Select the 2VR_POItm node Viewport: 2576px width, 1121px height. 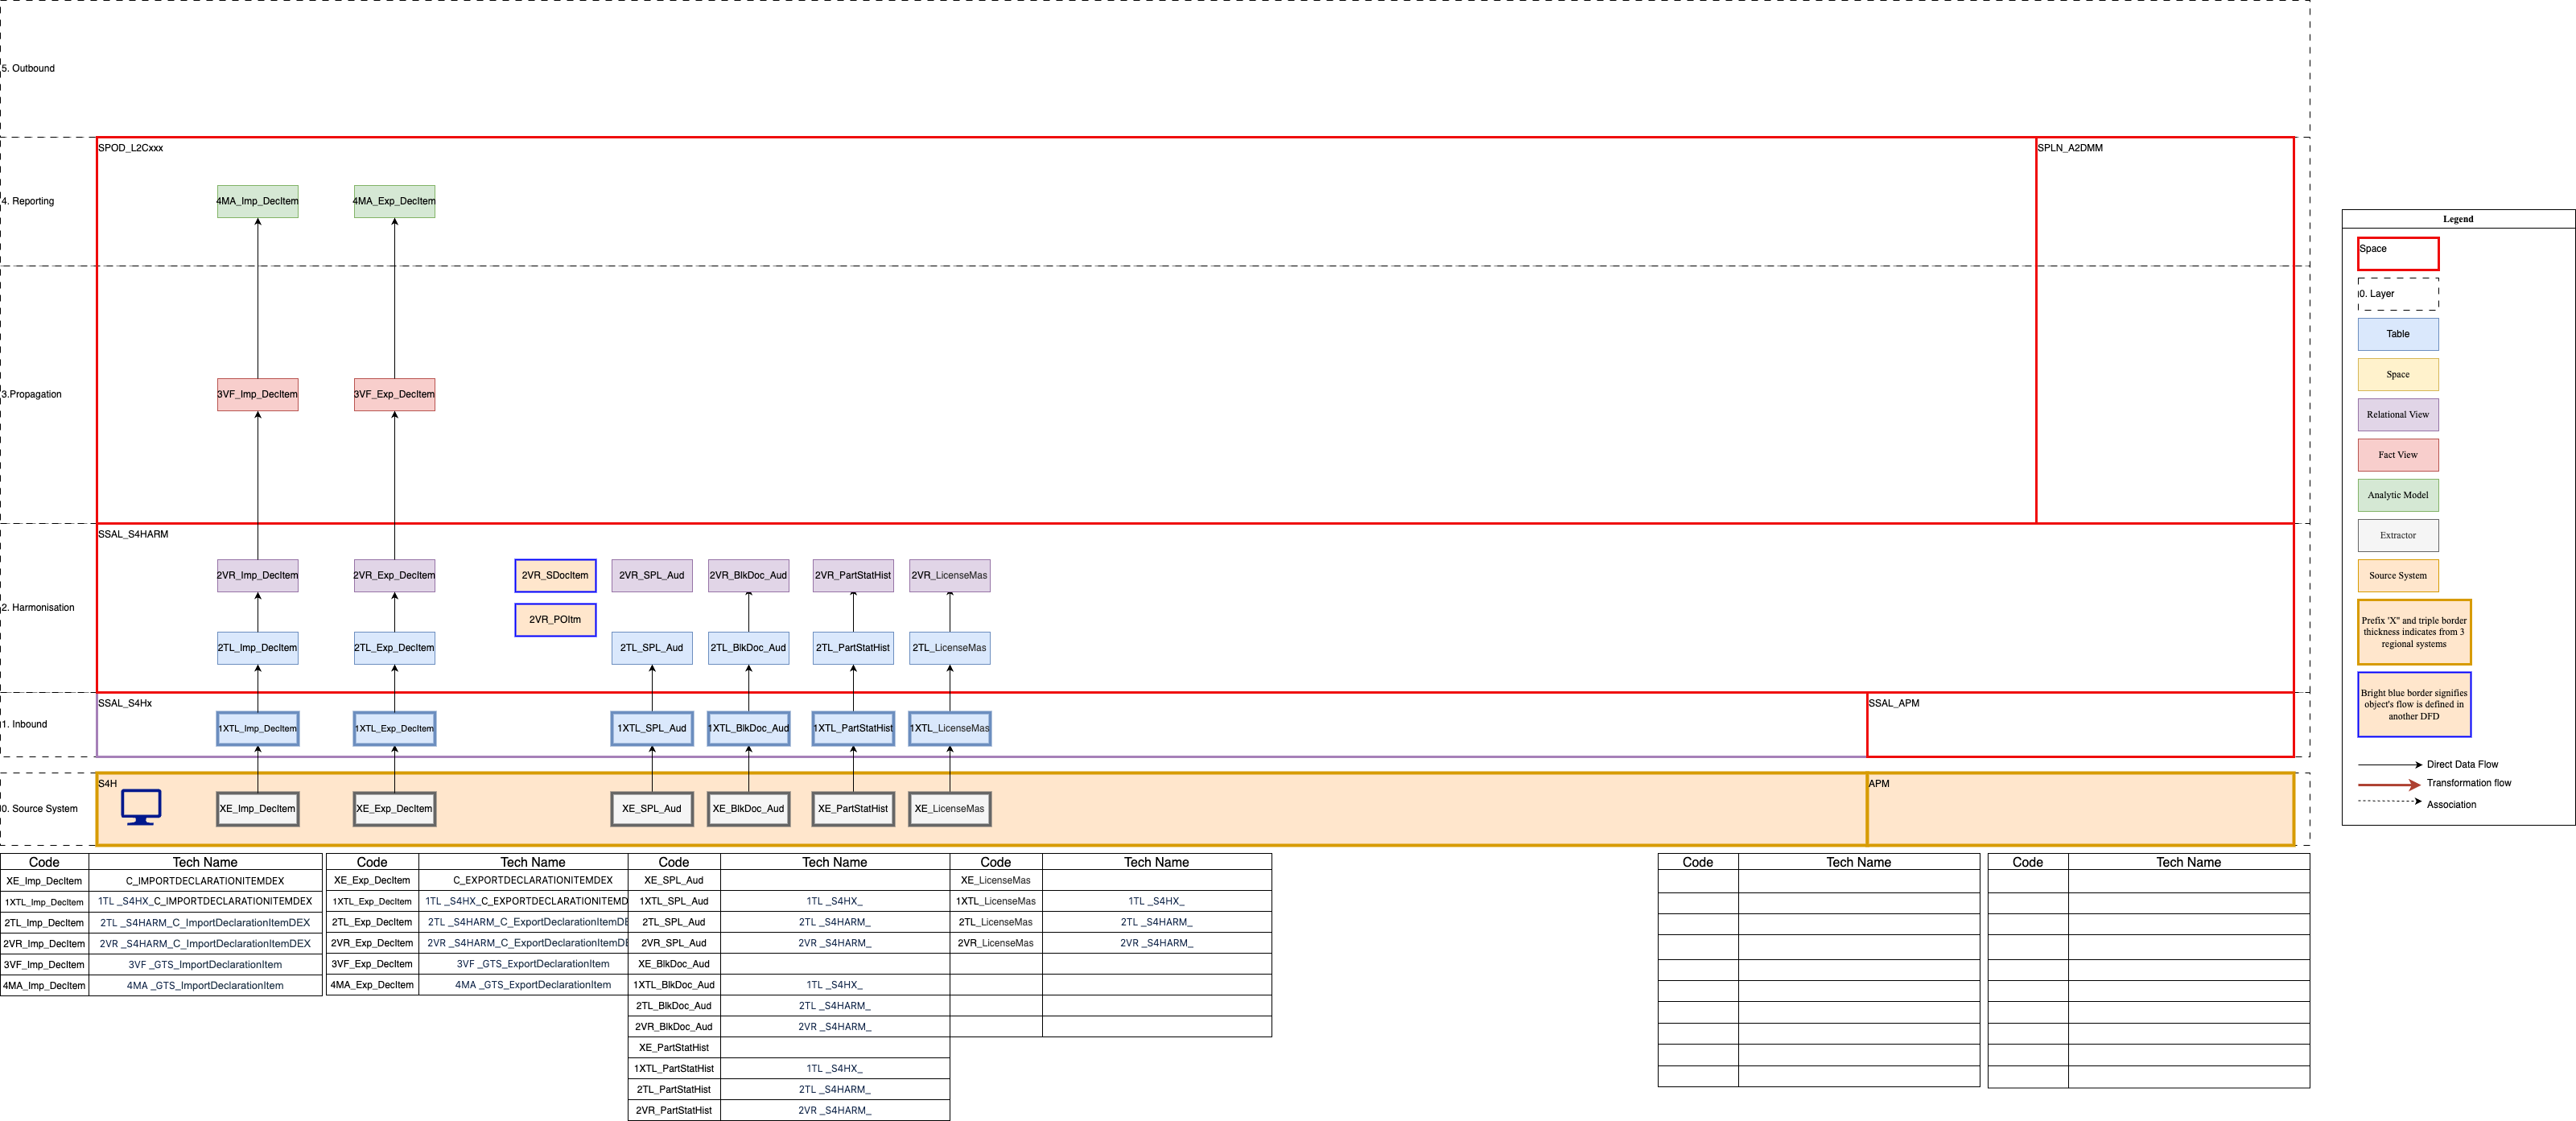555,619
